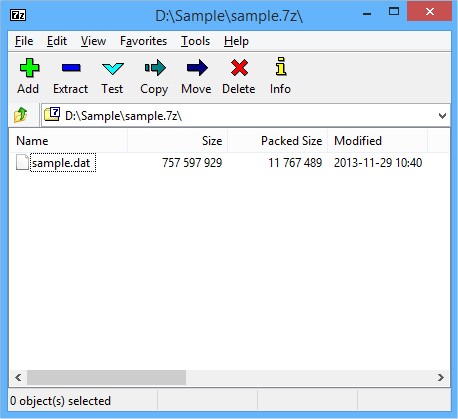Sort by Packed Size column header

278,141
